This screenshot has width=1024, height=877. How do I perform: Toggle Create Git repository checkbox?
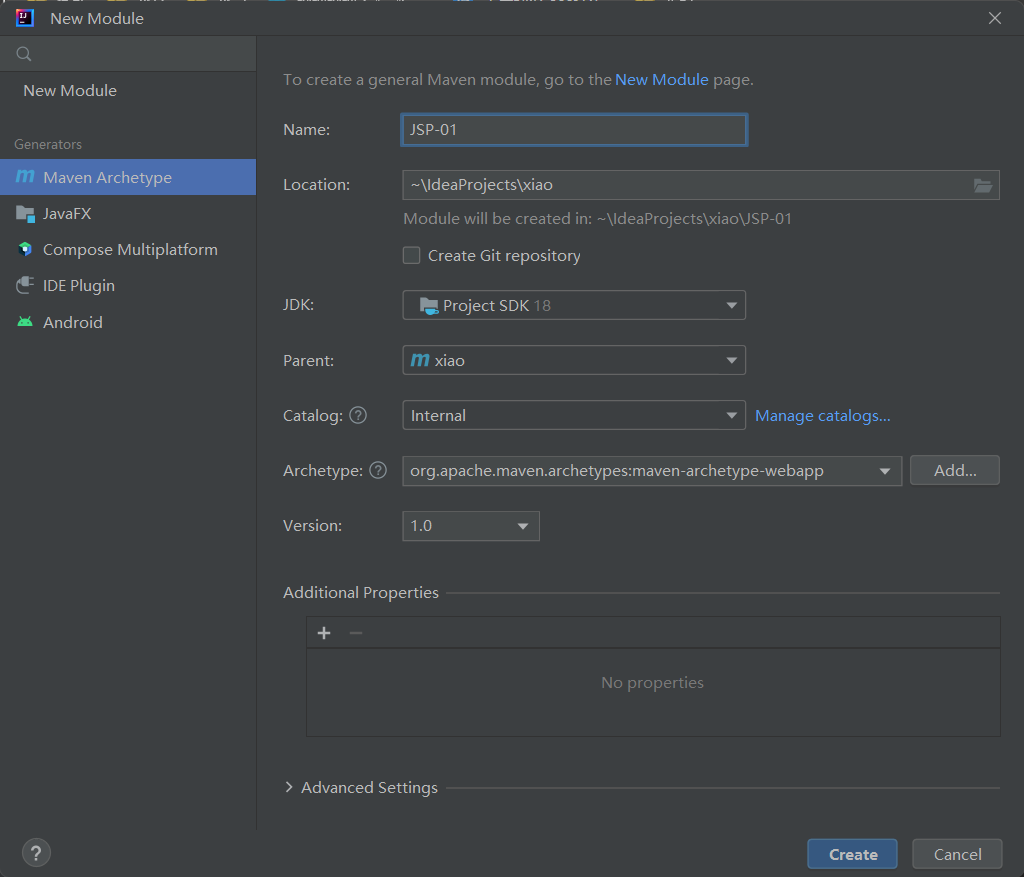coord(411,255)
